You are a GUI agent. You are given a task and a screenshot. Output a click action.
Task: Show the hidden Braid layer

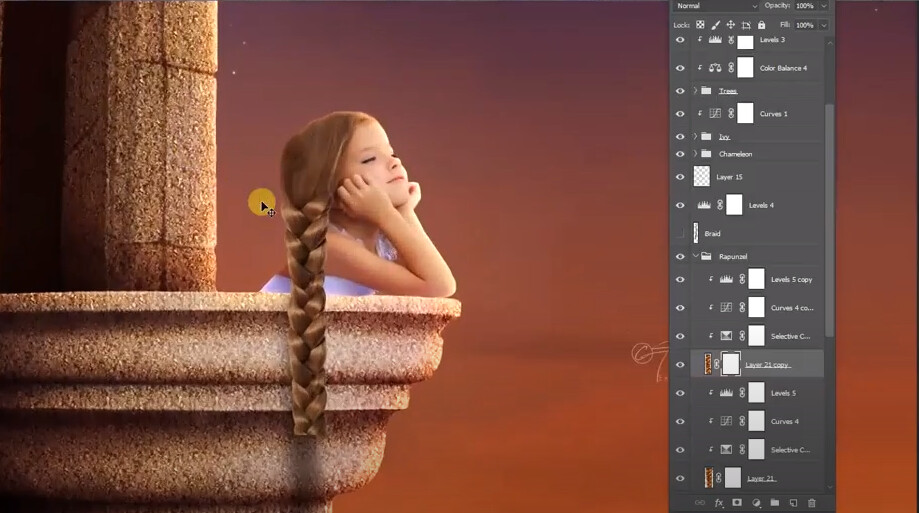tap(680, 234)
